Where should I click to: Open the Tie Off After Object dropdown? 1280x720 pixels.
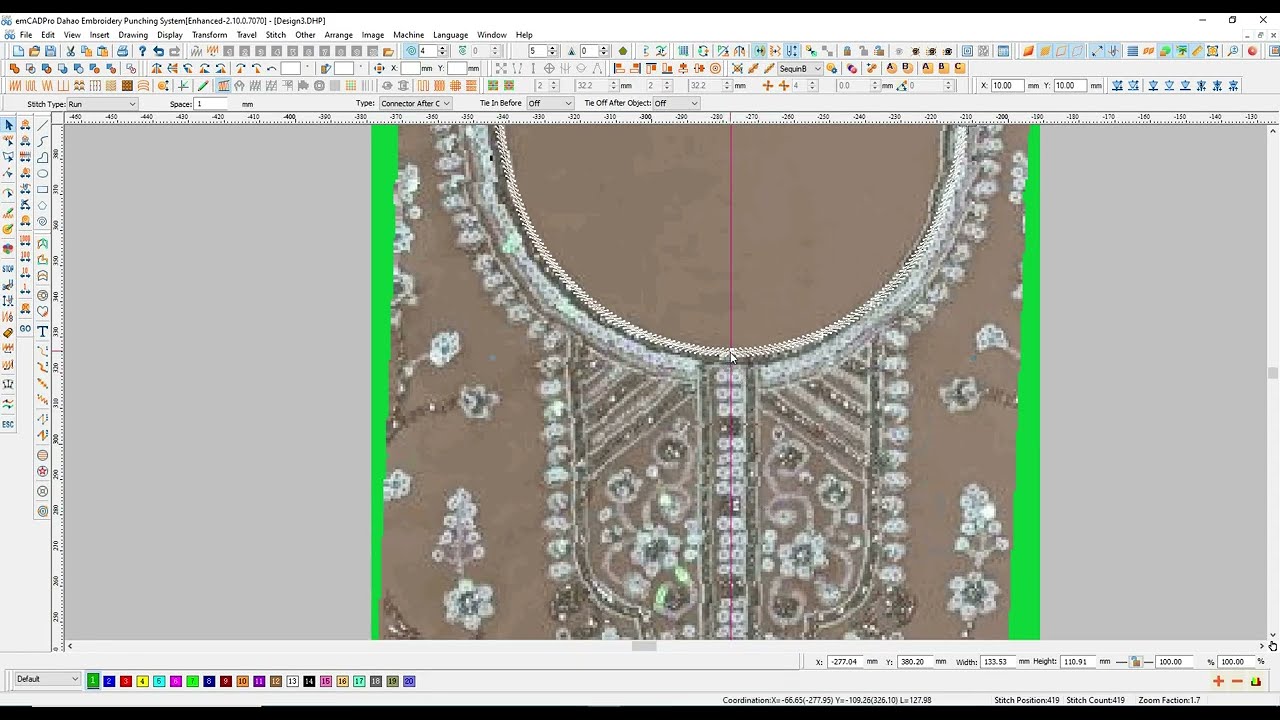(675, 104)
